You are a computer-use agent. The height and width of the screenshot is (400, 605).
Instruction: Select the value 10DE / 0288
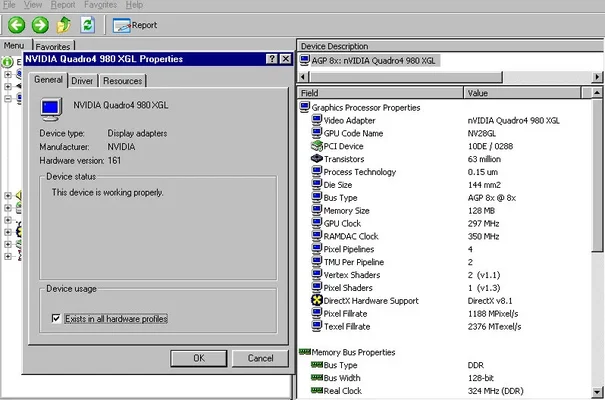tap(490, 146)
